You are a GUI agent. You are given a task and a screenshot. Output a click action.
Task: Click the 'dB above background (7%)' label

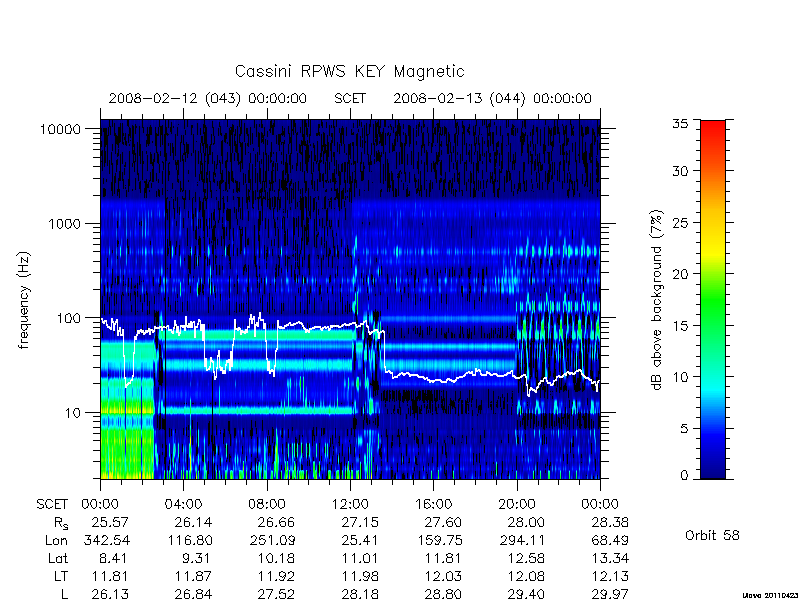(x=657, y=300)
